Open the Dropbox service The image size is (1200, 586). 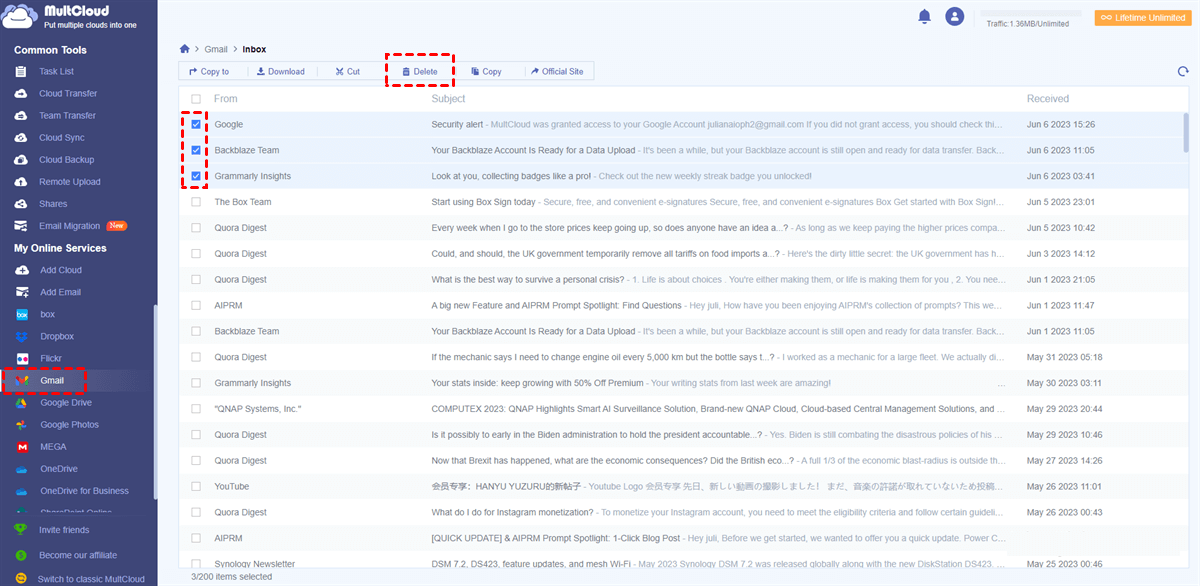pos(57,337)
